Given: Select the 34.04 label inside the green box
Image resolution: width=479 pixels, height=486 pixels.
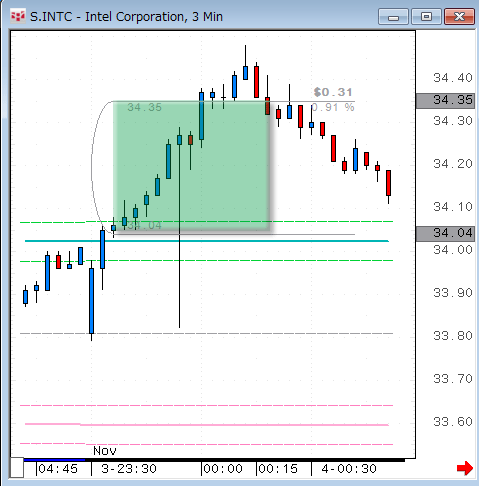Looking at the screenshot, I should coord(145,226).
